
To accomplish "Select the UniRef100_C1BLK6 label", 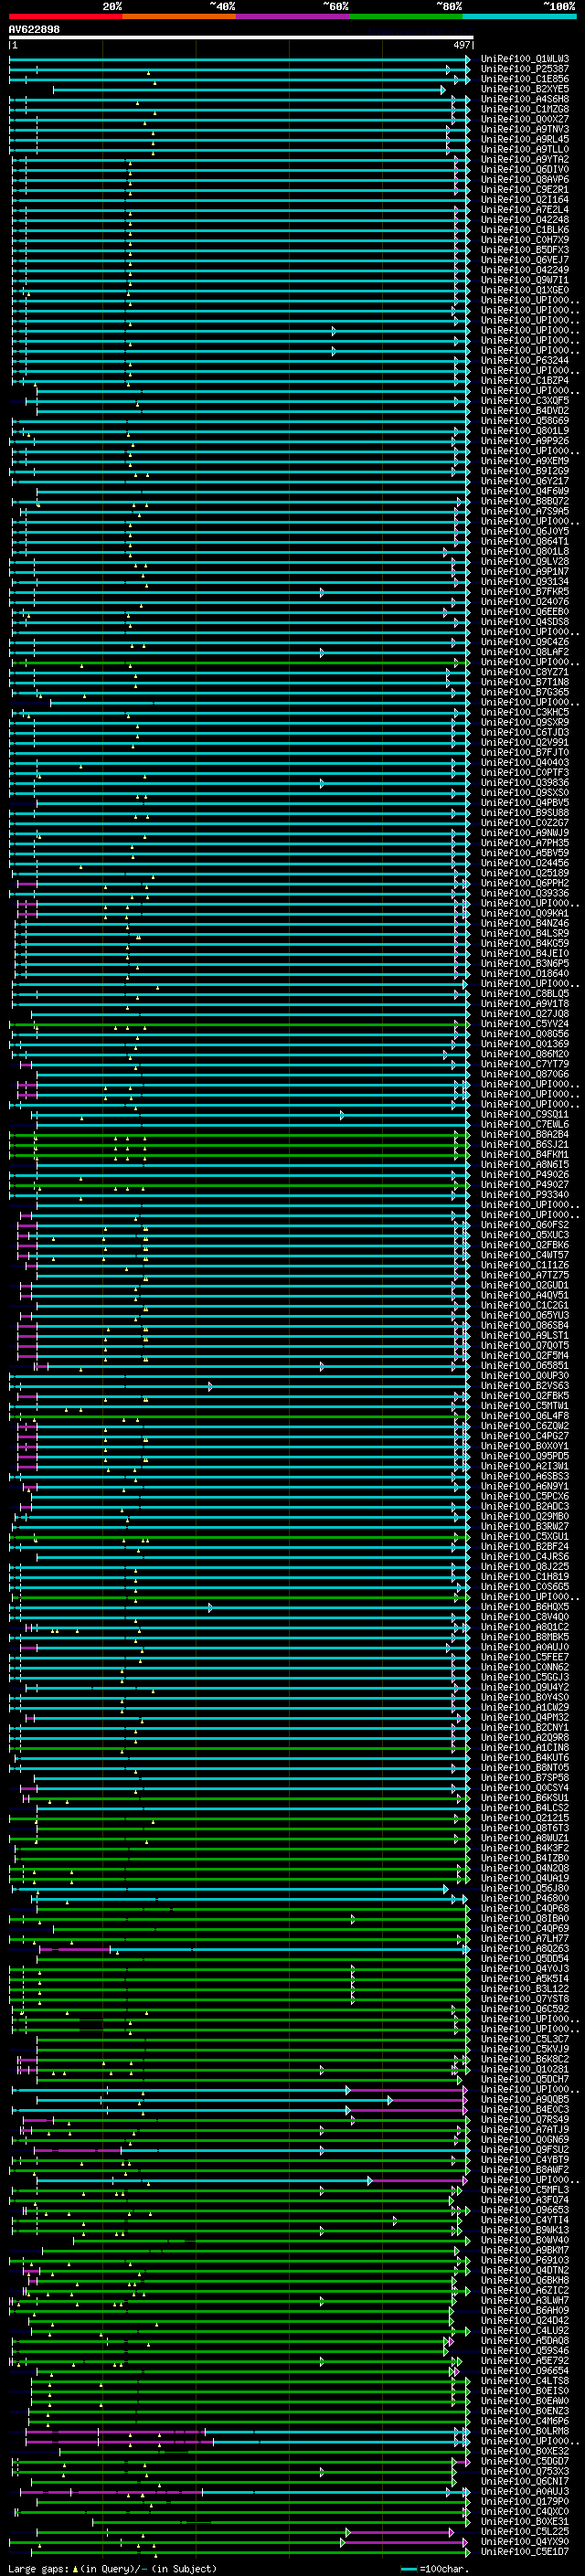I will [x=525, y=230].
